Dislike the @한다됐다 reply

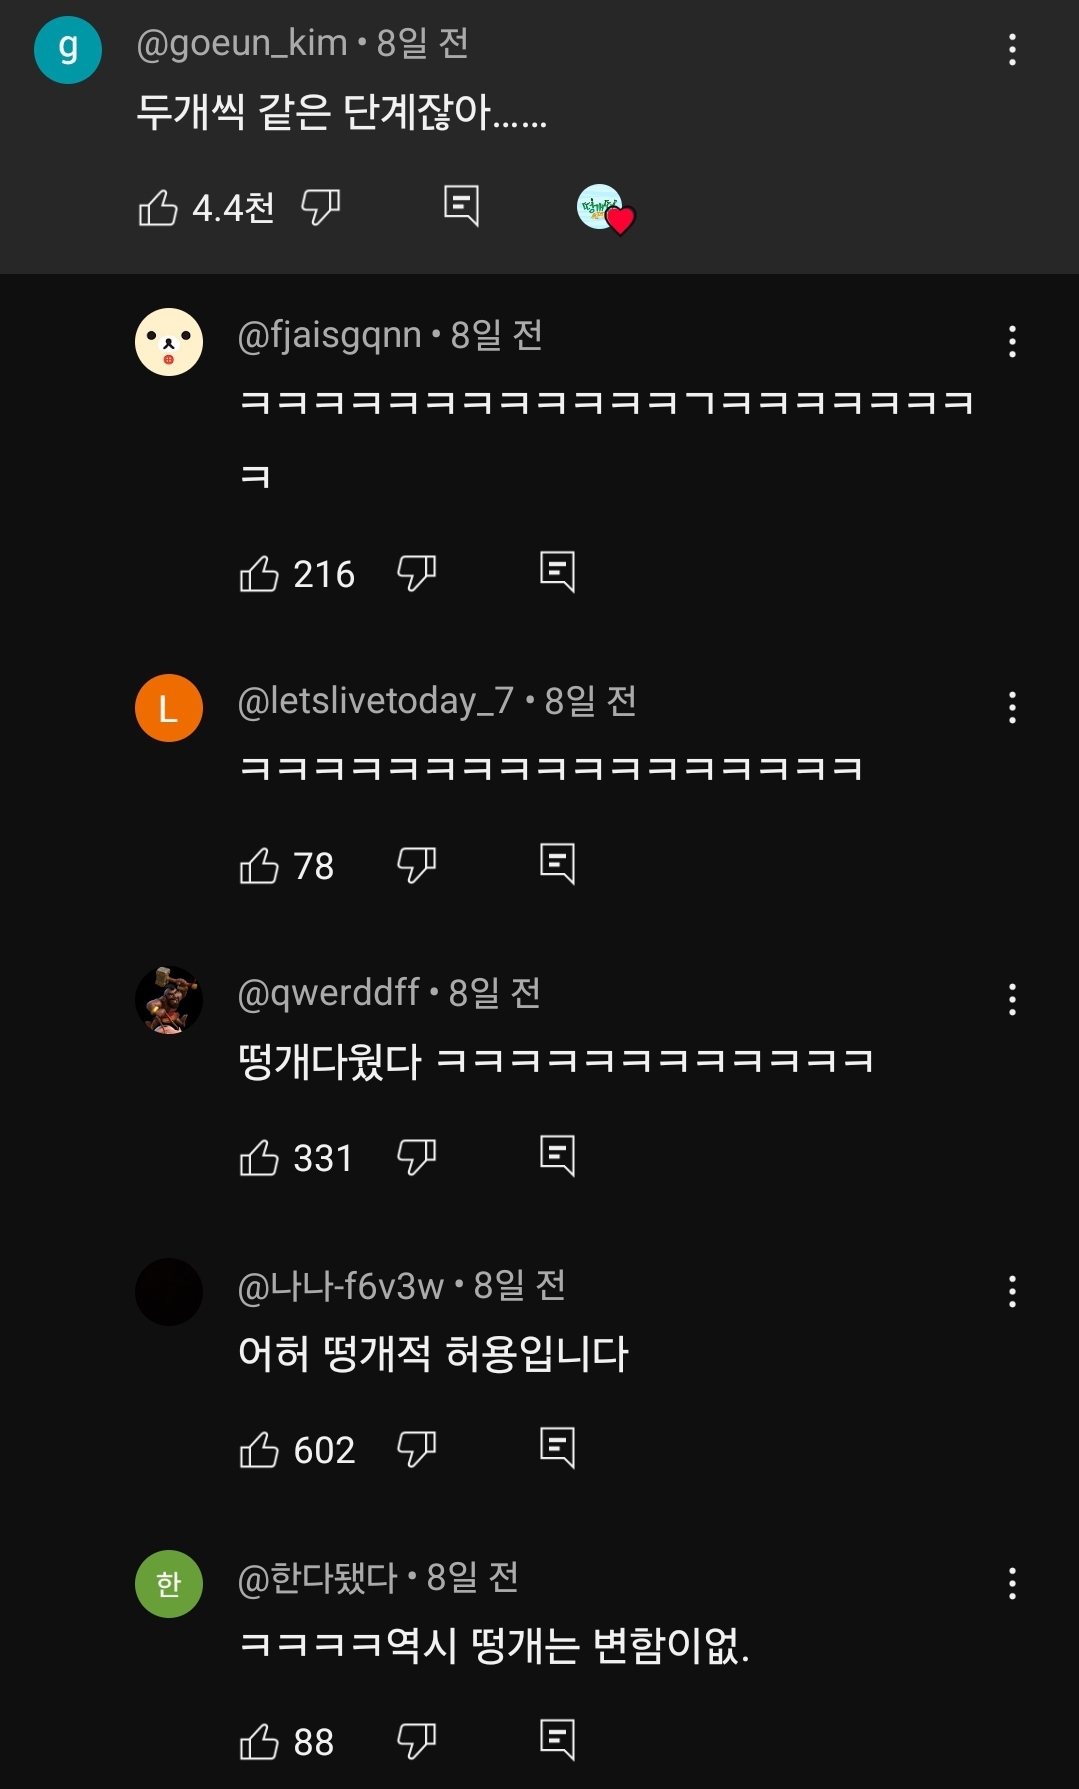pyautogui.click(x=417, y=1742)
